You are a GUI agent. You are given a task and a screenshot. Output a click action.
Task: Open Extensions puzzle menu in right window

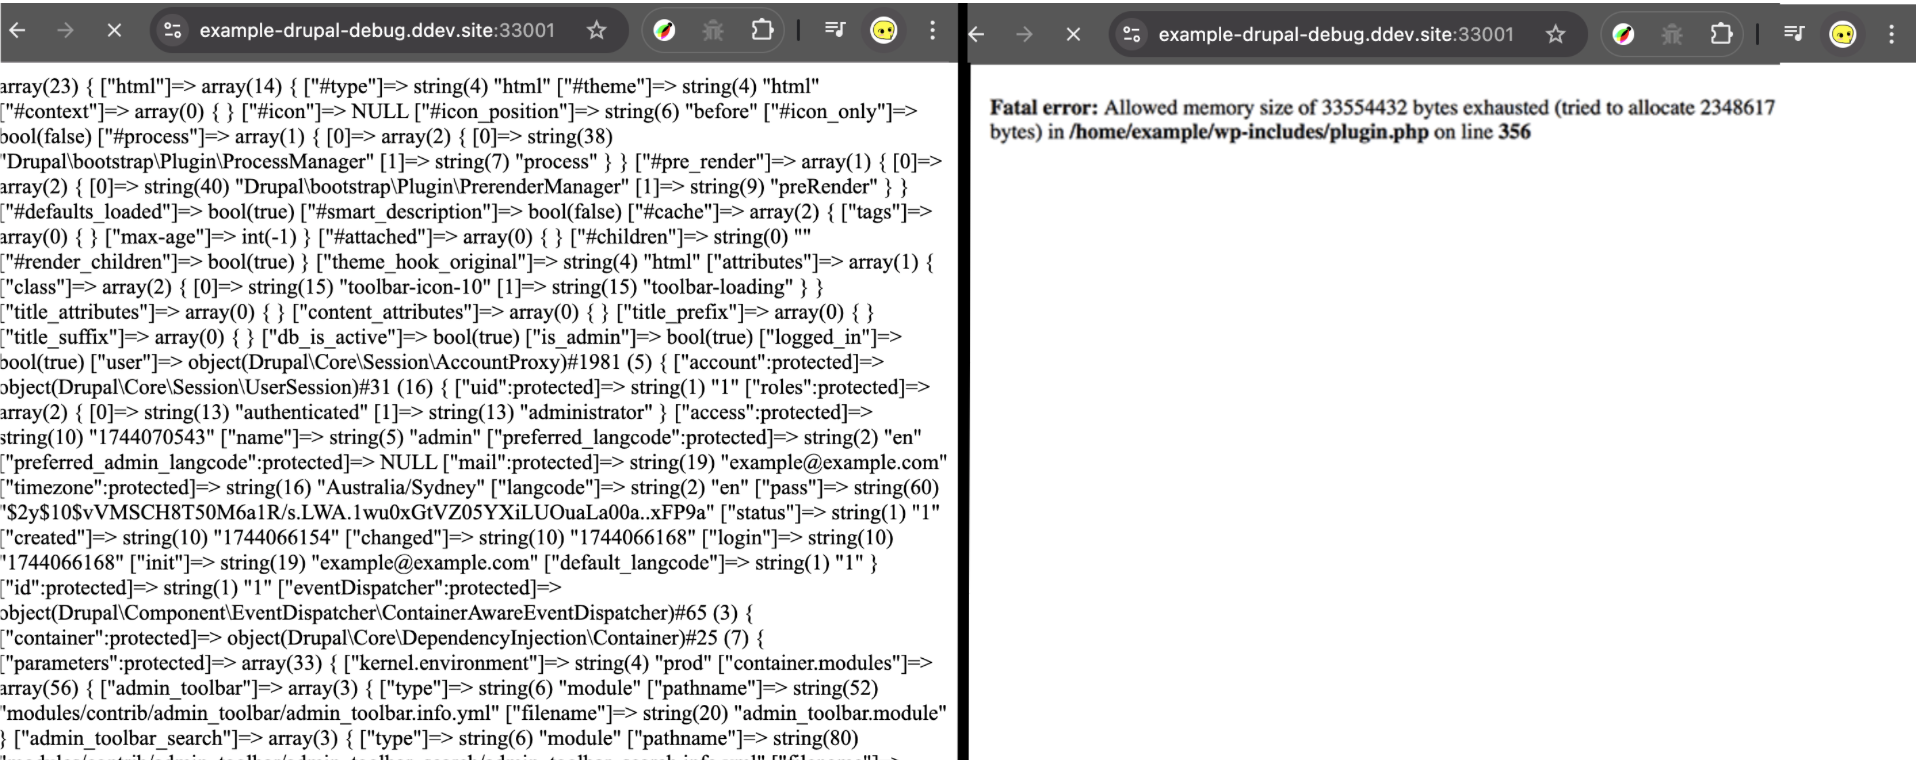click(1721, 35)
